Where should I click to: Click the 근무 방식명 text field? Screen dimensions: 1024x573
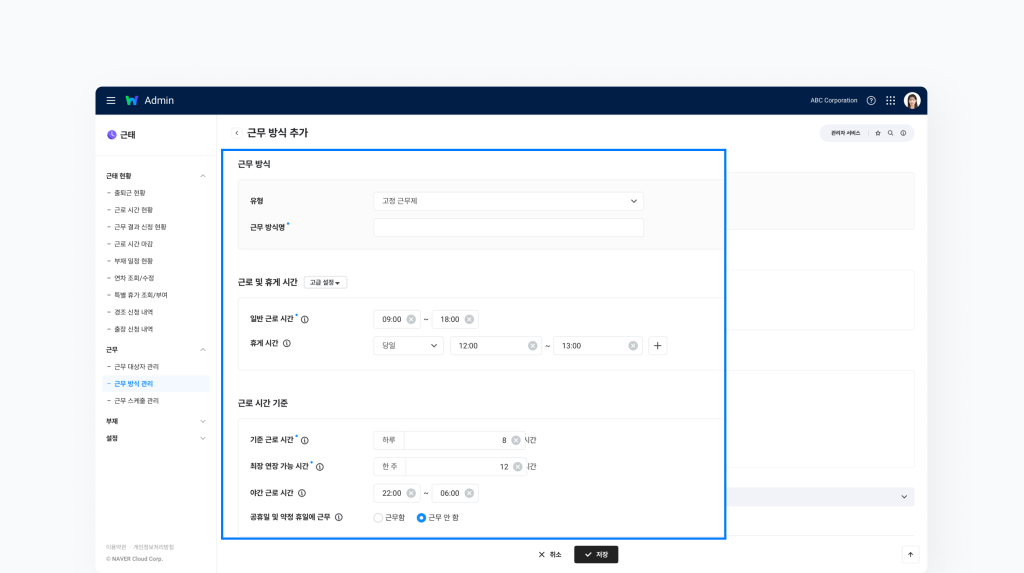click(508, 228)
